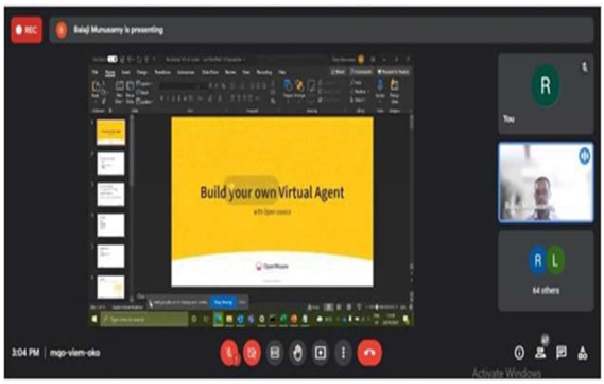Click the presenter avatar next to Balaji Munusamy
Viewport: 604px width, 384px height.
pyautogui.click(x=61, y=30)
